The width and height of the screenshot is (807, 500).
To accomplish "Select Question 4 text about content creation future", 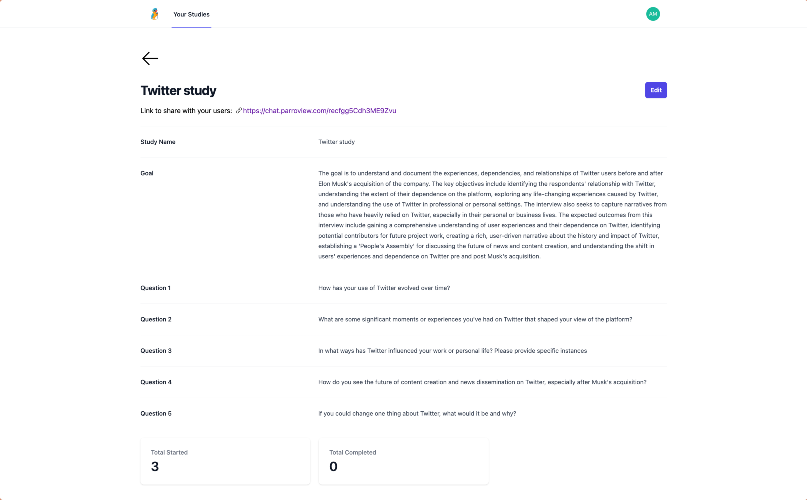I will (482, 382).
